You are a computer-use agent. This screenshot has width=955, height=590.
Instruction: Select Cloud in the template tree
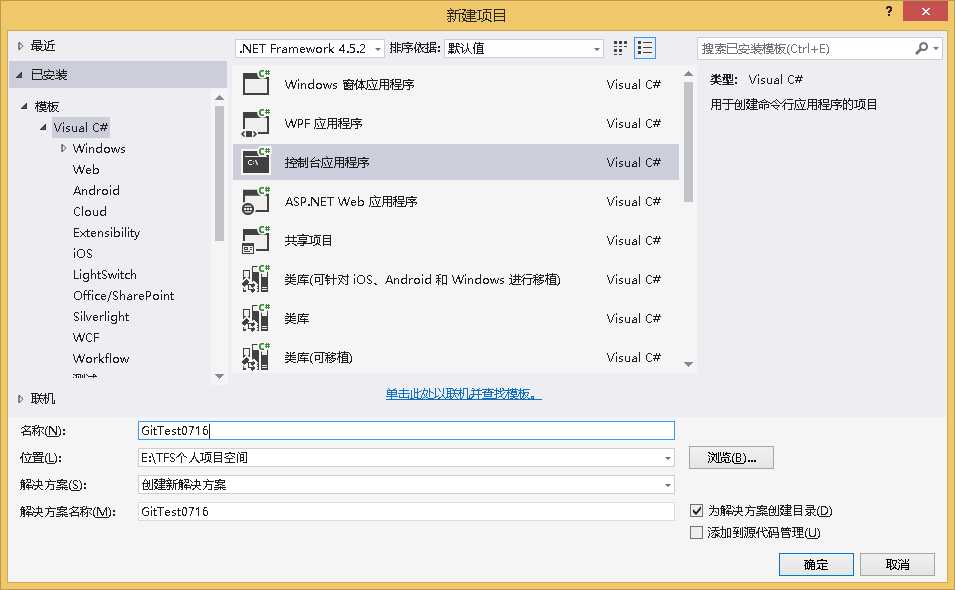click(x=90, y=211)
